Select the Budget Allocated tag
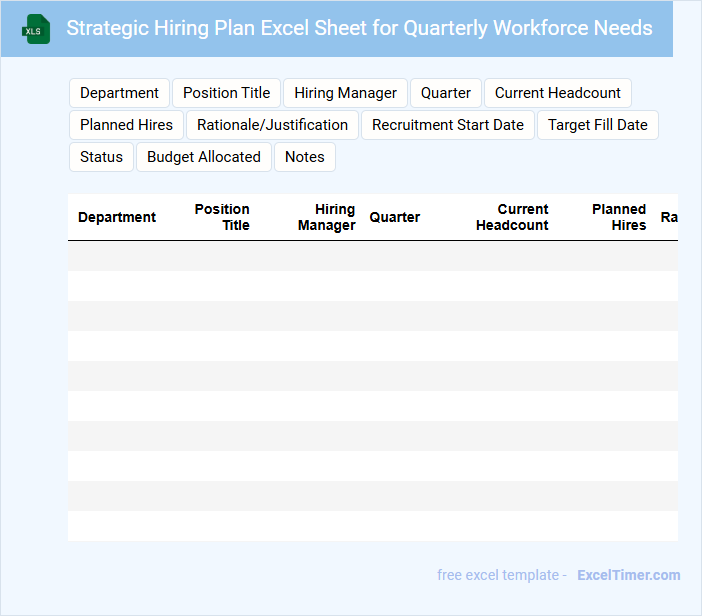The width and height of the screenshot is (702, 616). 203,157
